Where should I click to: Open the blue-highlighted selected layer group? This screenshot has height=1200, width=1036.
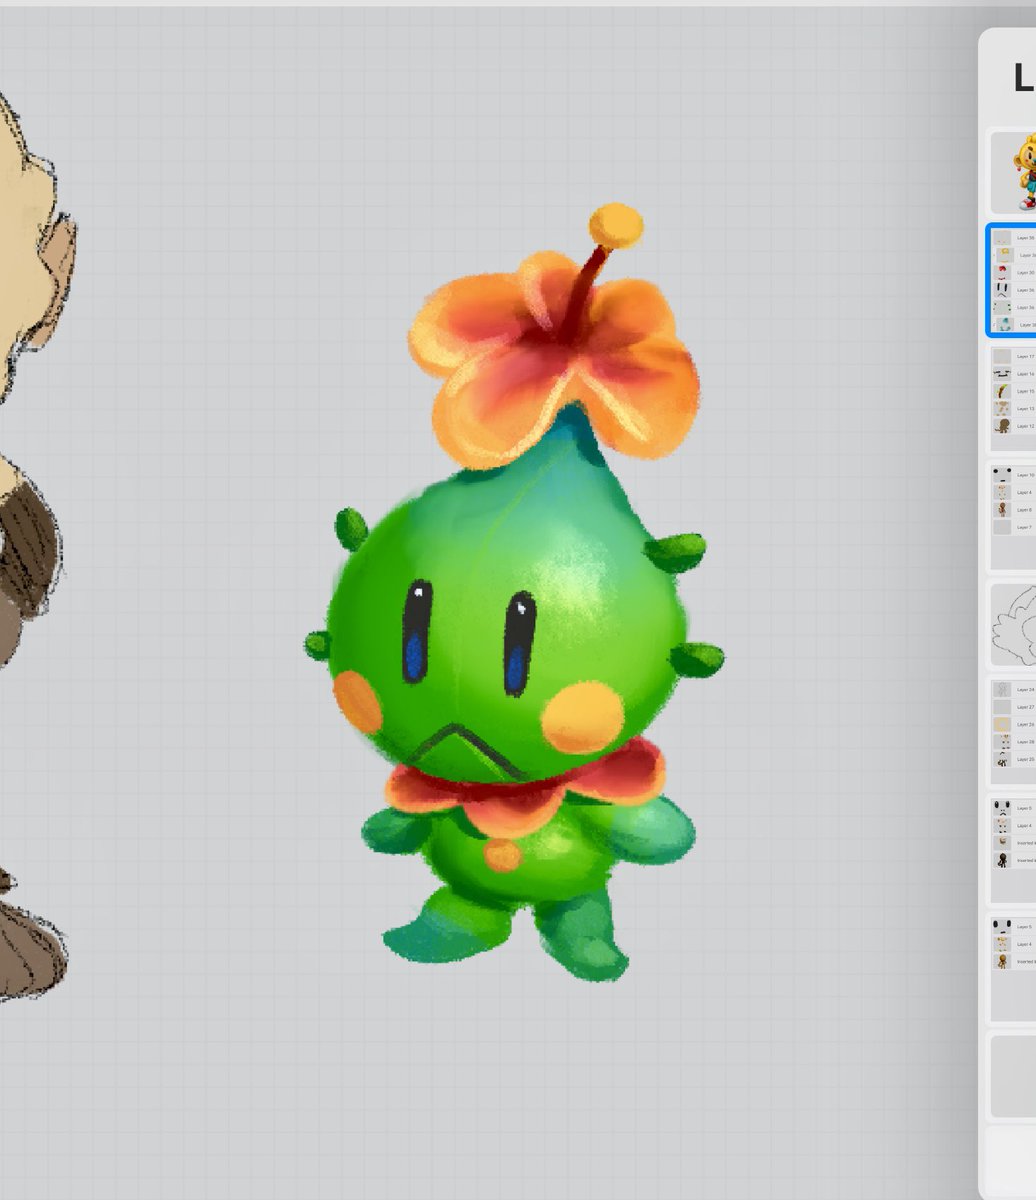click(x=1012, y=281)
